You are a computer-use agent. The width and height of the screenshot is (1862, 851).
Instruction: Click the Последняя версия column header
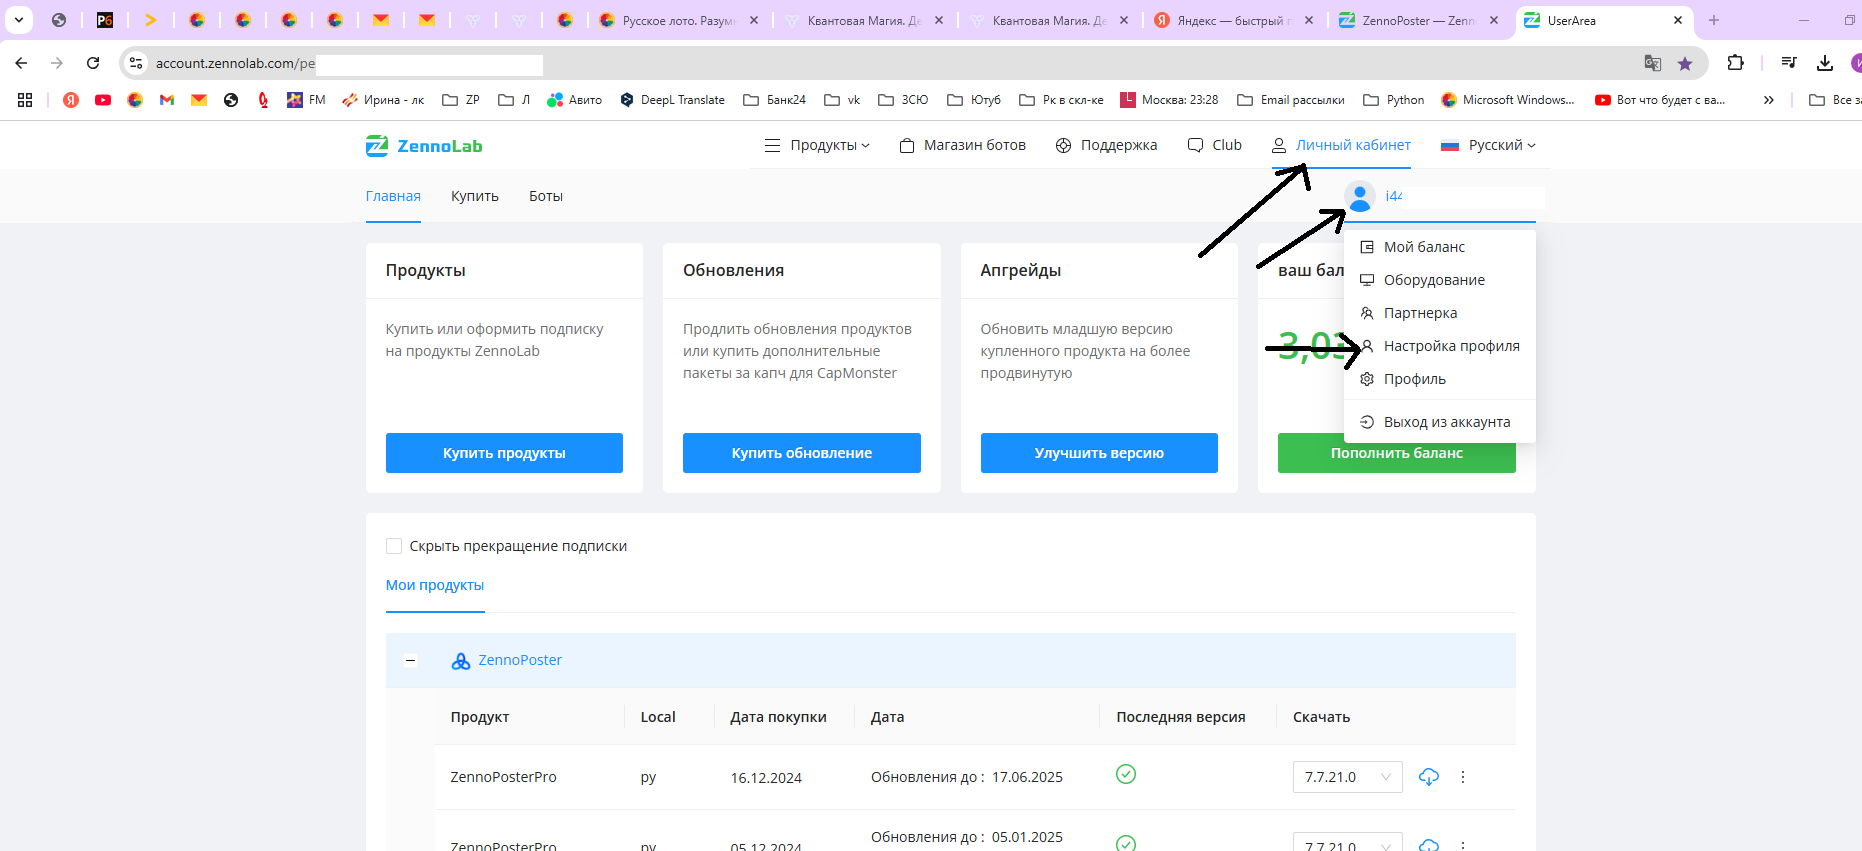[1181, 717]
